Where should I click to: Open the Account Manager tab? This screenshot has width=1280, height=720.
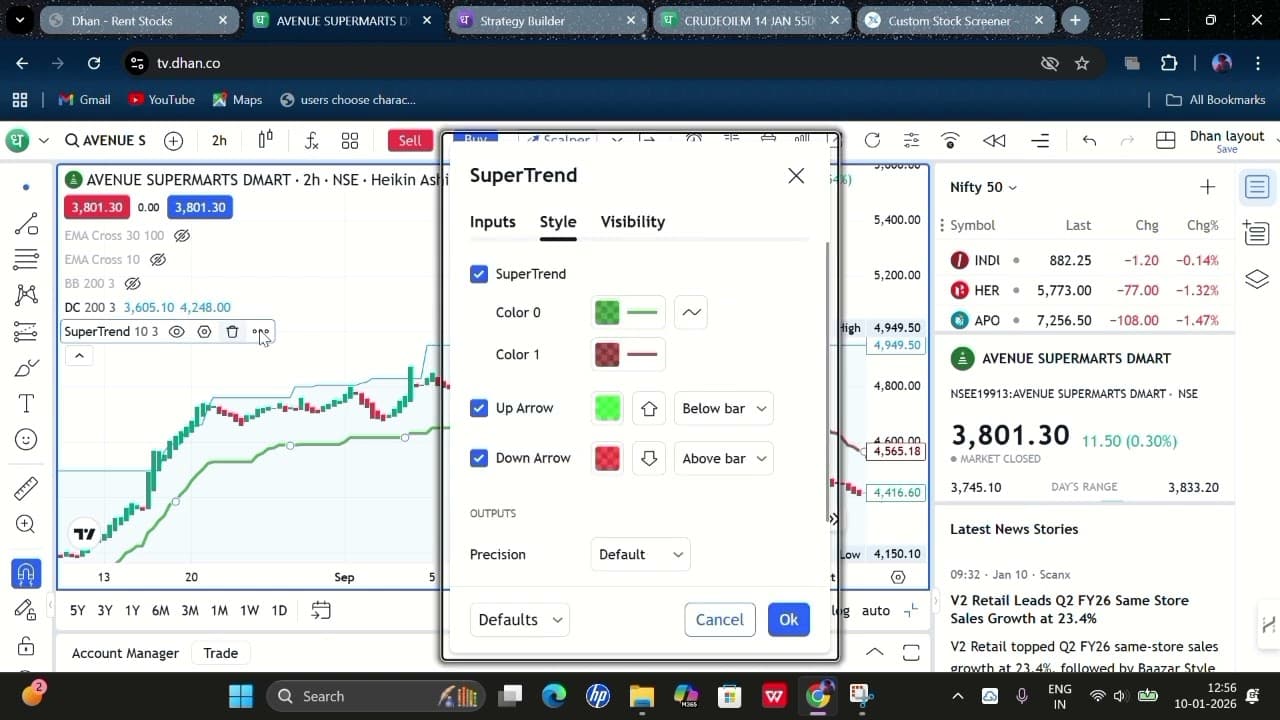(125, 653)
